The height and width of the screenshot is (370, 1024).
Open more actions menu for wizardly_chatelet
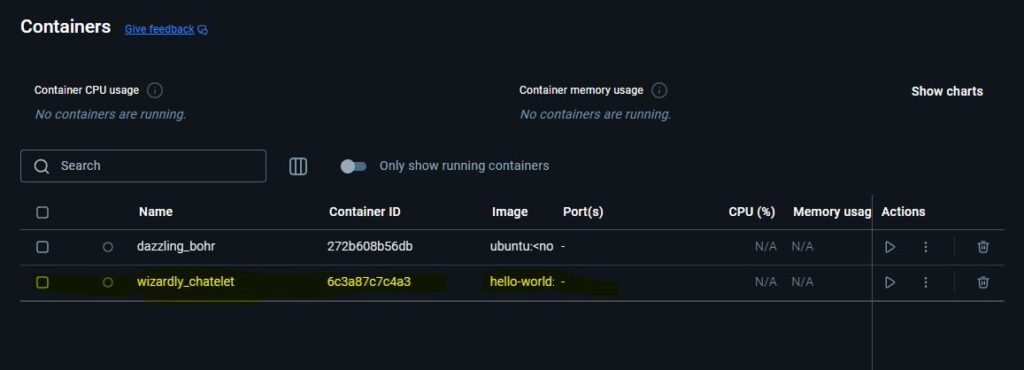coord(925,283)
